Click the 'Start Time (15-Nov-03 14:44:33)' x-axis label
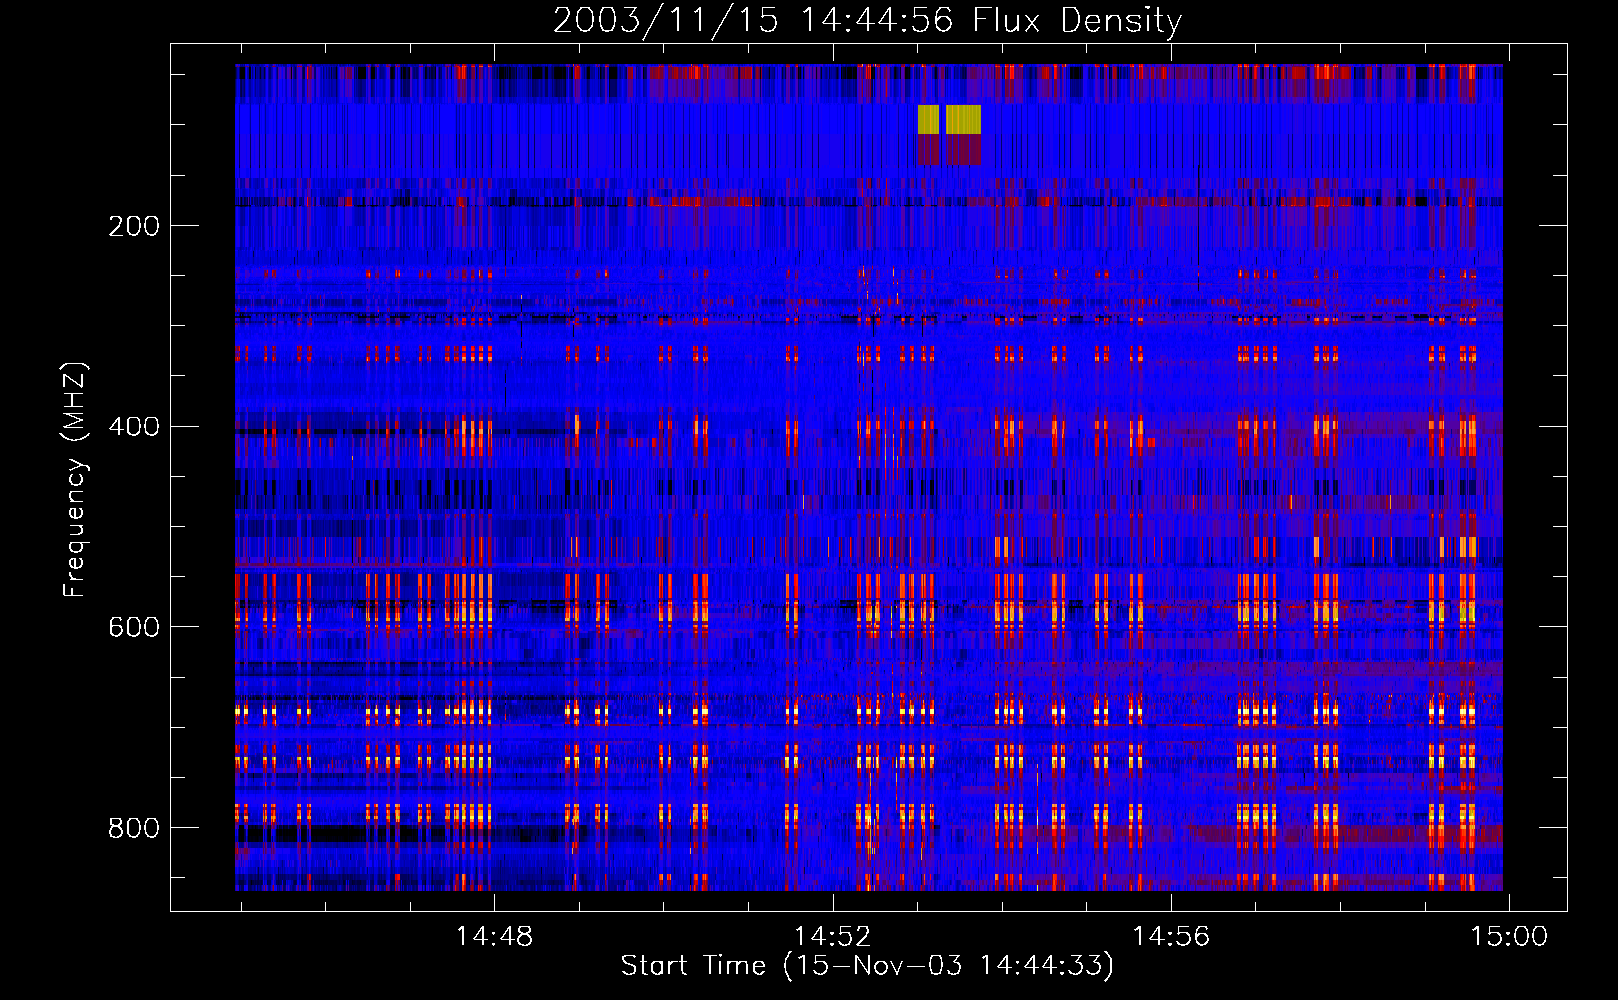 [867, 966]
